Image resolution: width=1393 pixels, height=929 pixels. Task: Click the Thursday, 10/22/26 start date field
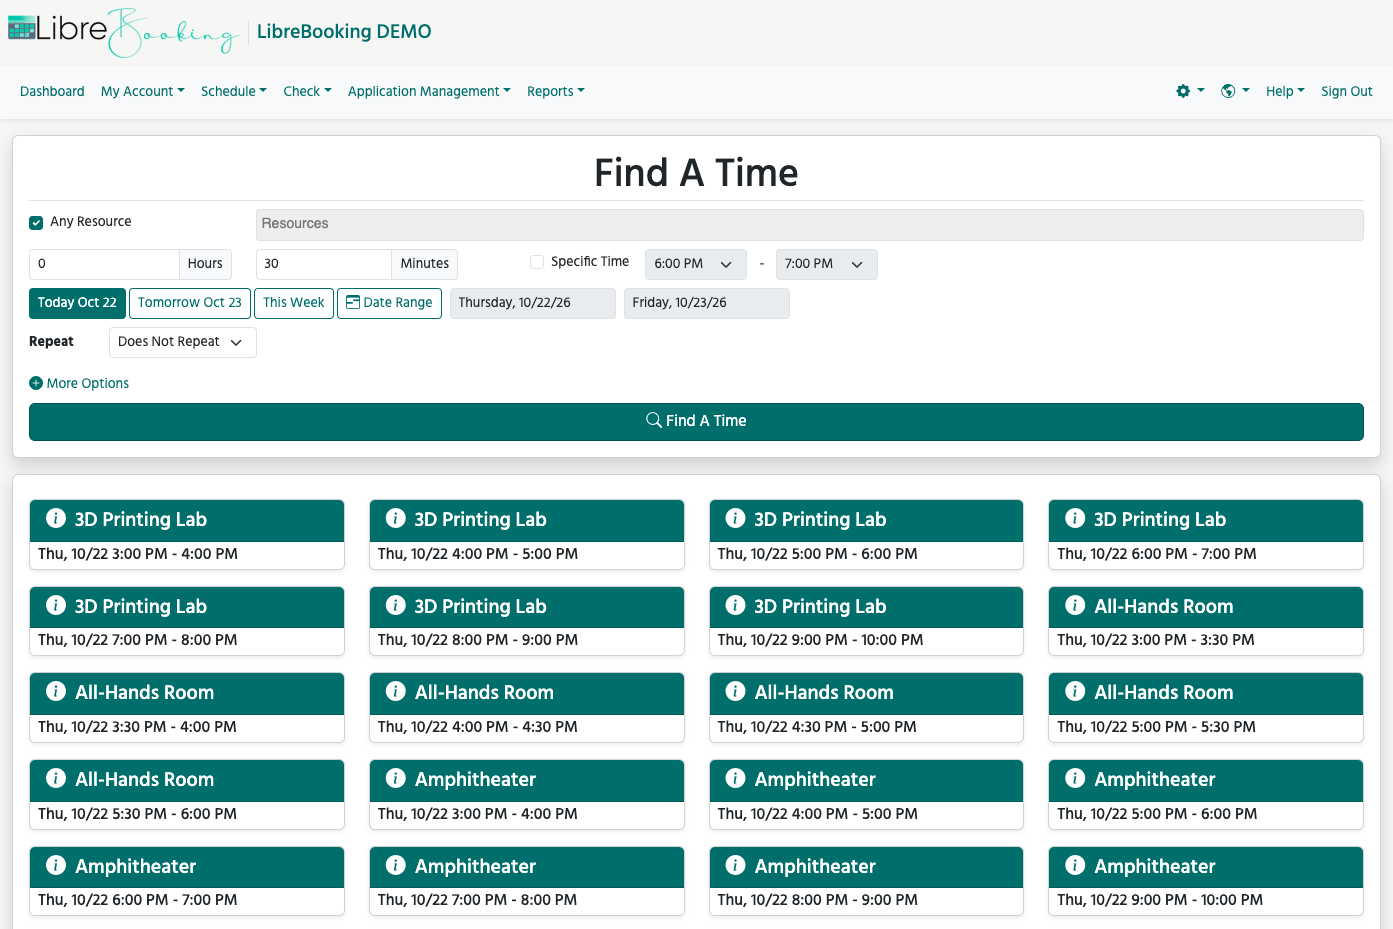533,303
